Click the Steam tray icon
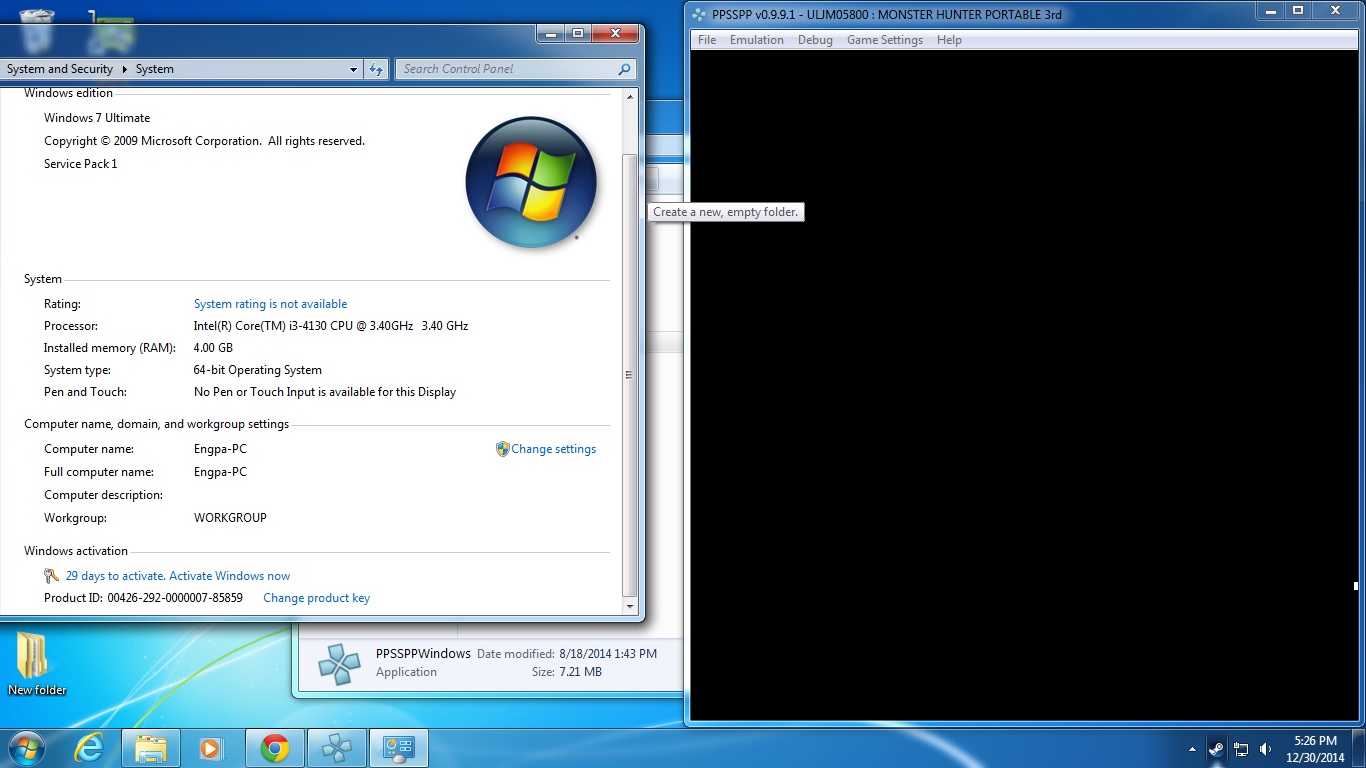 (x=1216, y=748)
